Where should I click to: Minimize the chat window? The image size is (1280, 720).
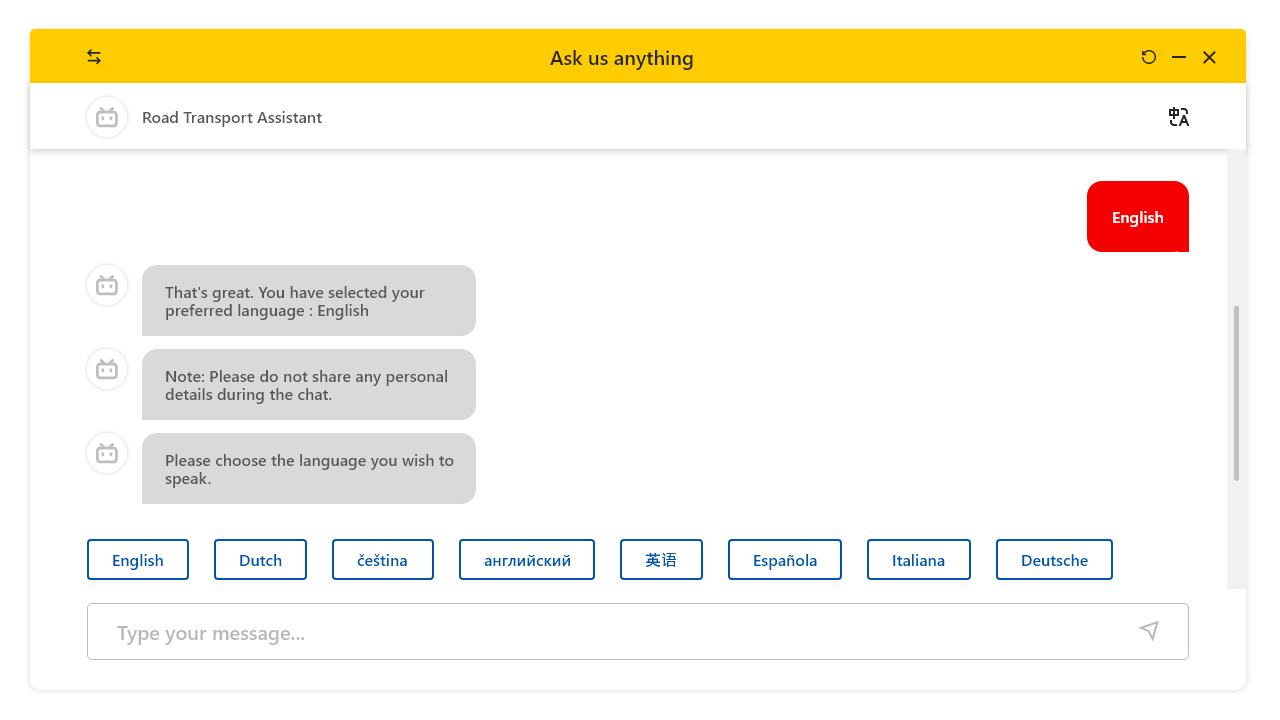(1179, 57)
